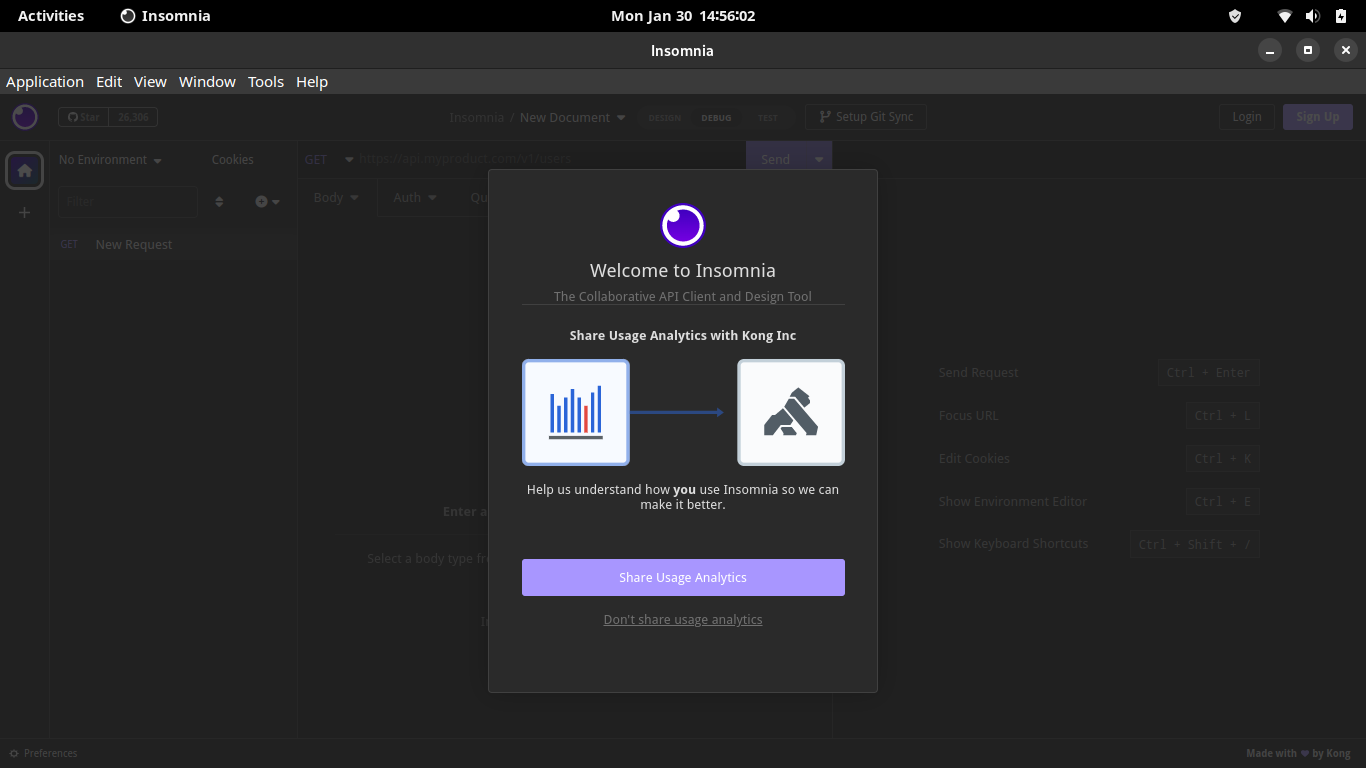
Task: Click the Filter input in the sidebar
Action: 127,201
